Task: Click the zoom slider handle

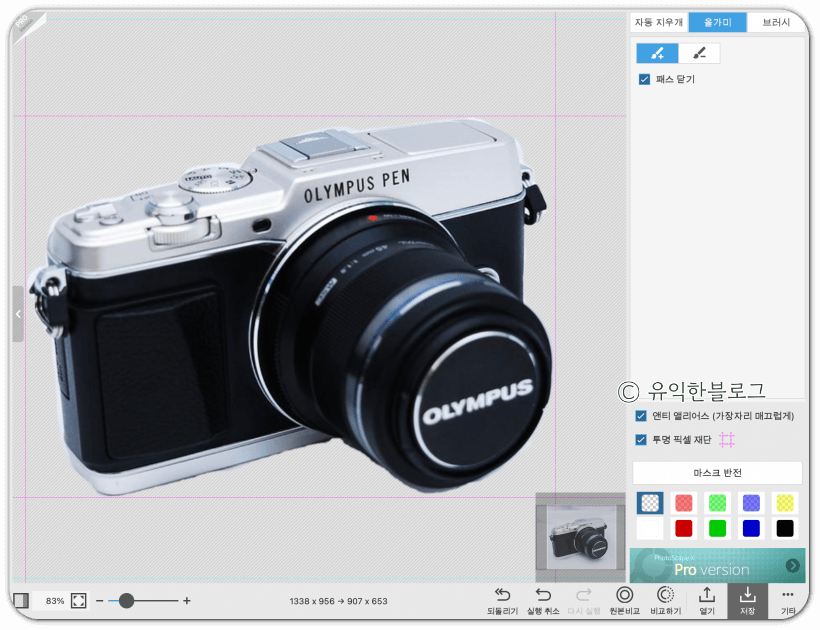Action: (x=126, y=601)
